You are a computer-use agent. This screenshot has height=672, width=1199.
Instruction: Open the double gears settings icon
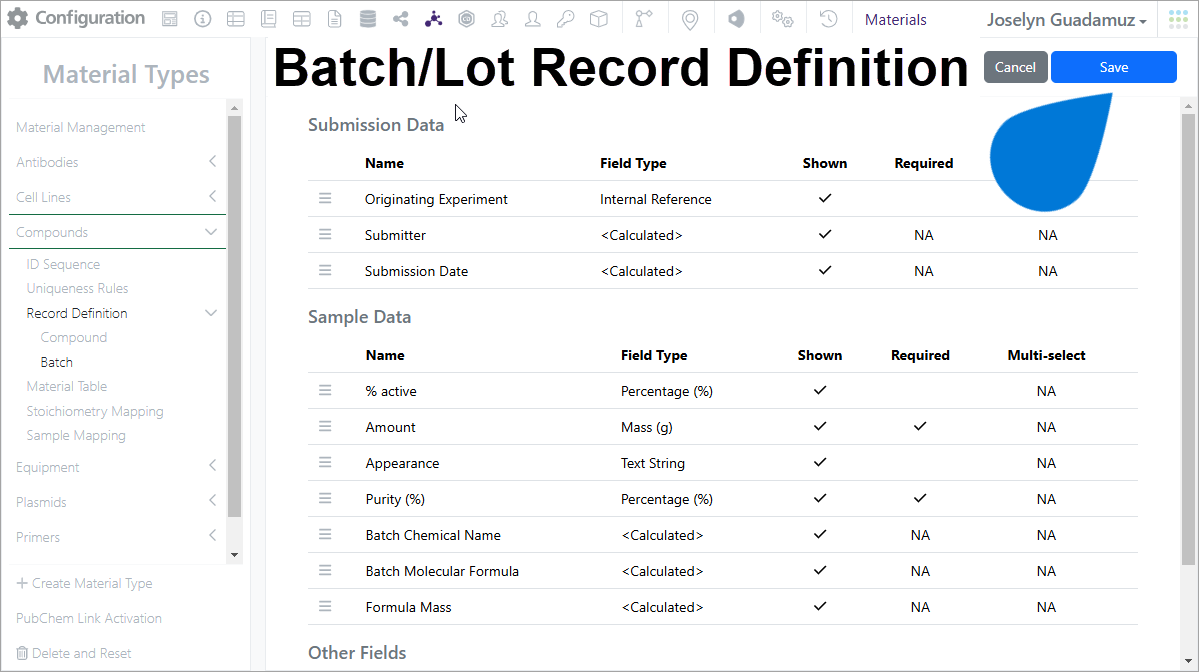[782, 19]
